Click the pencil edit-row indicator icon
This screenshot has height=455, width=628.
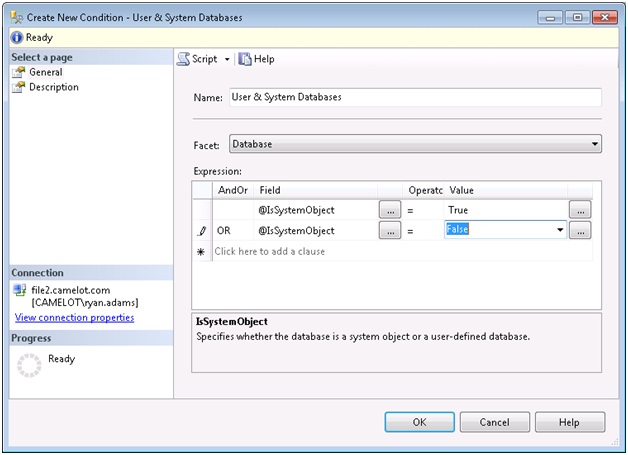(x=203, y=231)
